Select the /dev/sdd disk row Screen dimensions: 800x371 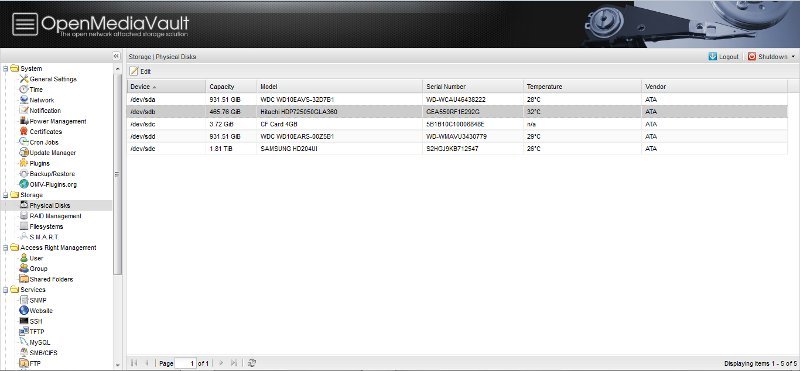click(457, 136)
